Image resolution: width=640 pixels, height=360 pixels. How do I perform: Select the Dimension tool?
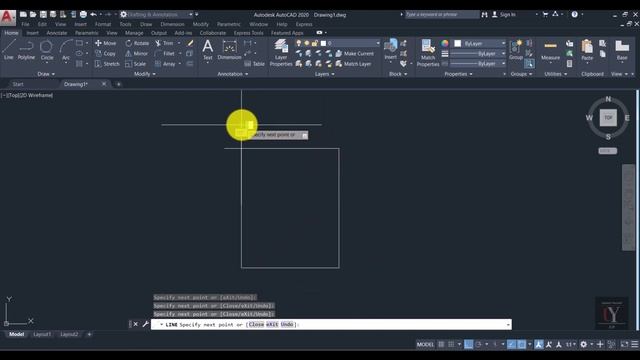point(229,50)
